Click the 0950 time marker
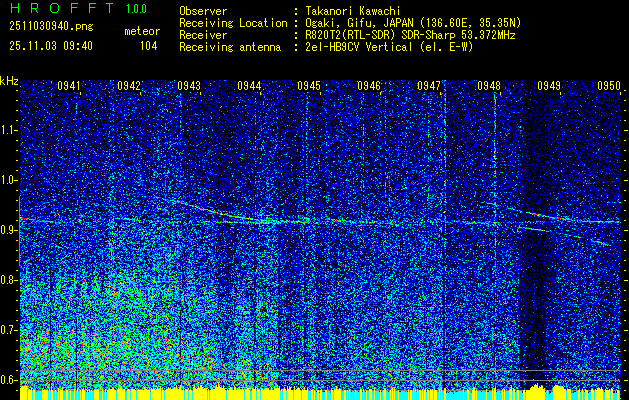 609,85
